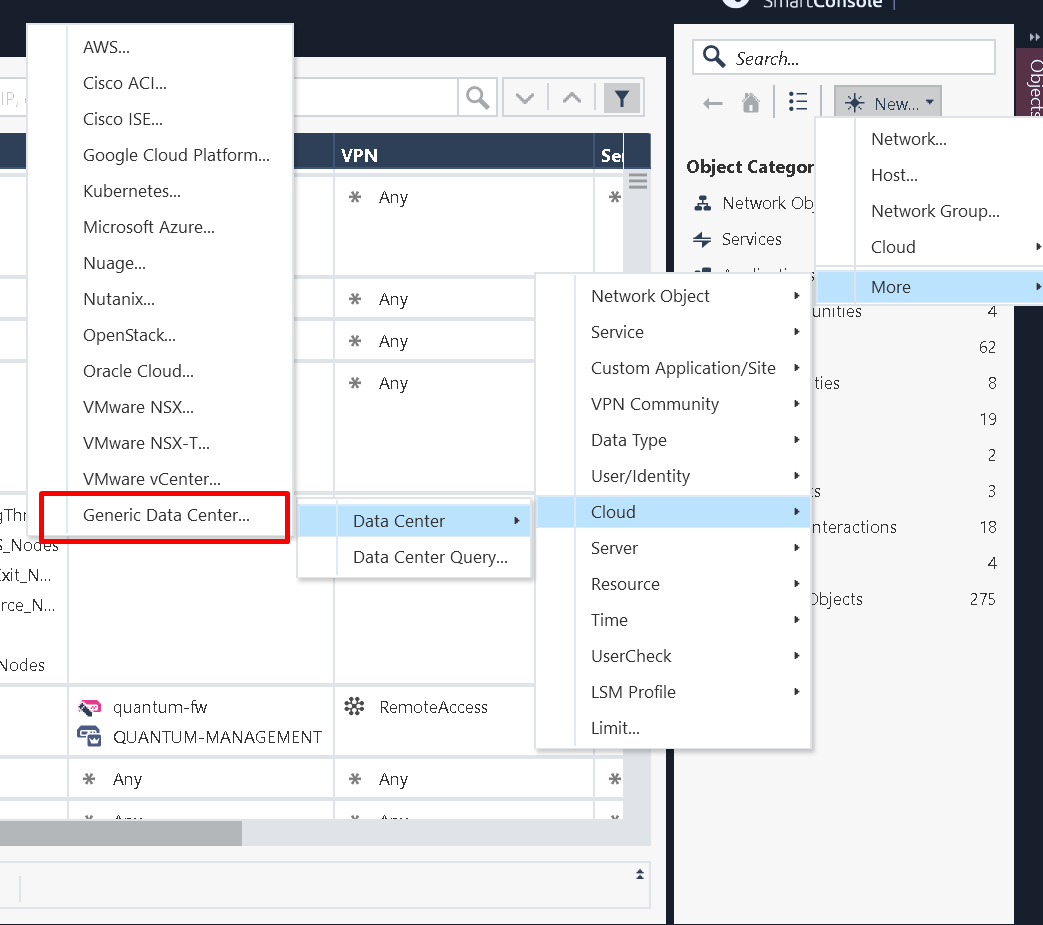Choose the Limit... menu entry
The width and height of the screenshot is (1043, 925).
673,727
